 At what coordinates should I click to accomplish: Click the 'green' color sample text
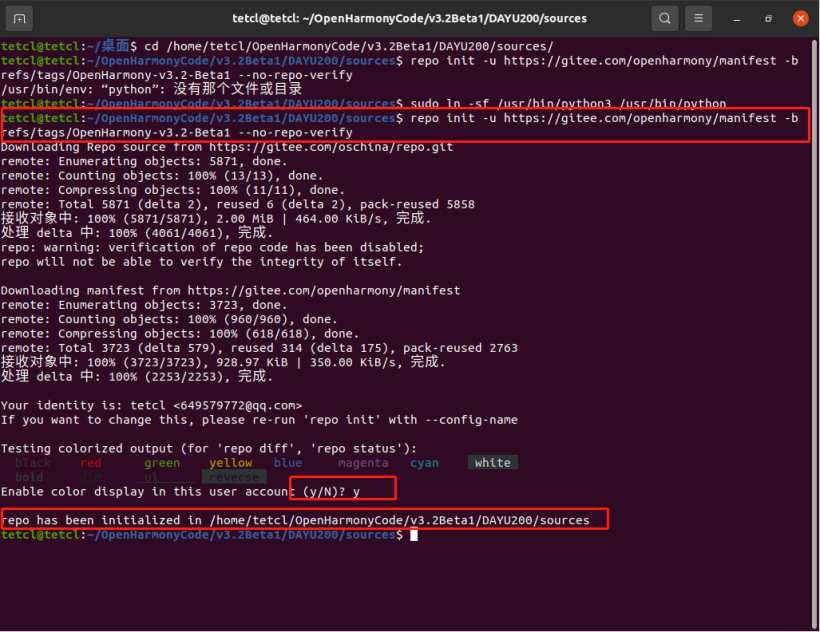coord(162,463)
